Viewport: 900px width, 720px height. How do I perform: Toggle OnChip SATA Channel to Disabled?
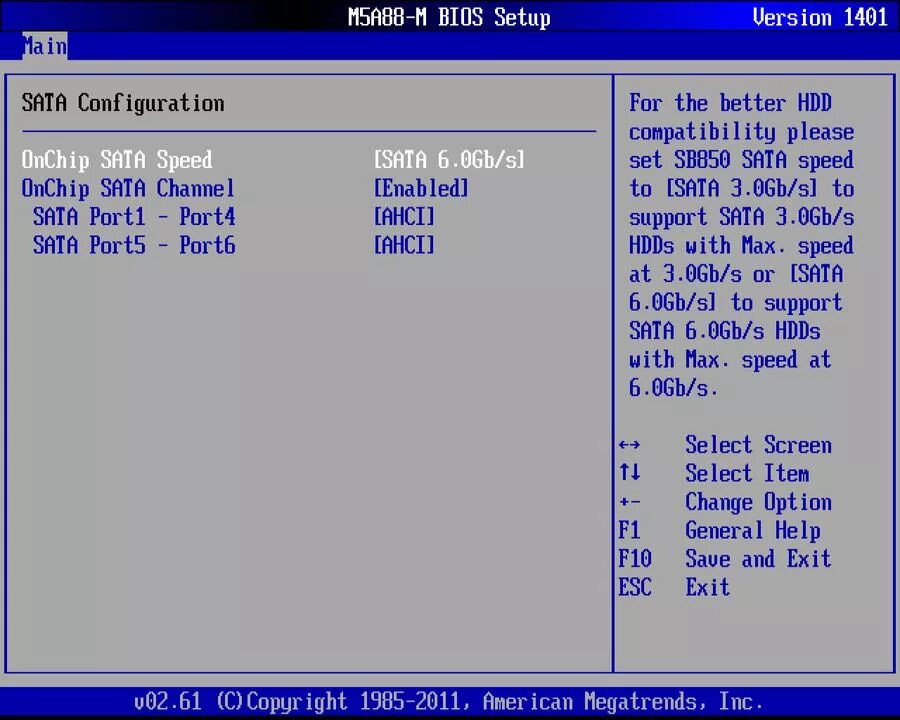pos(420,188)
